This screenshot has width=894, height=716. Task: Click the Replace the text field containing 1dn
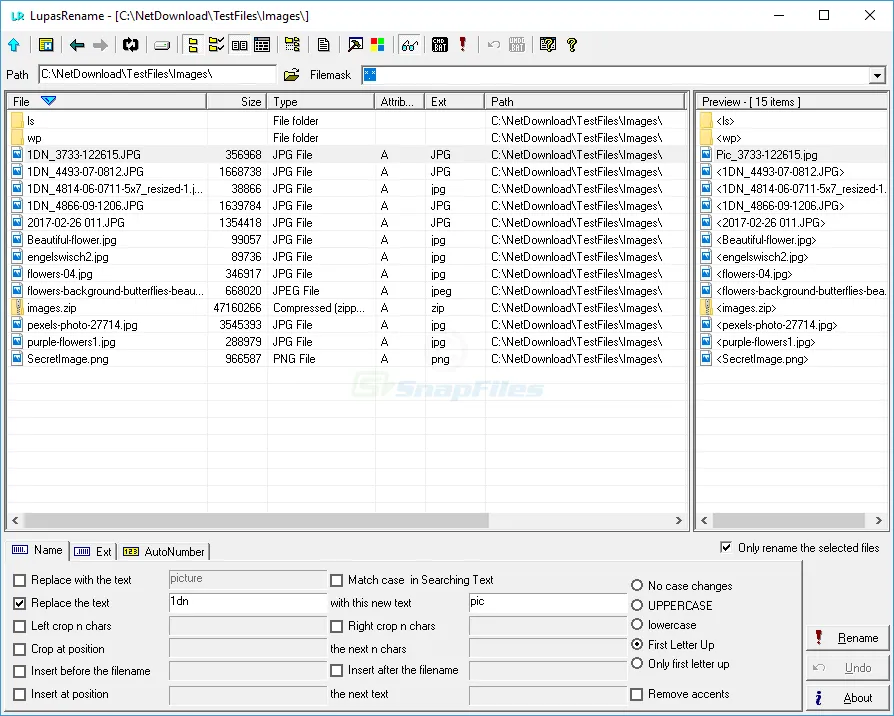click(x=247, y=602)
